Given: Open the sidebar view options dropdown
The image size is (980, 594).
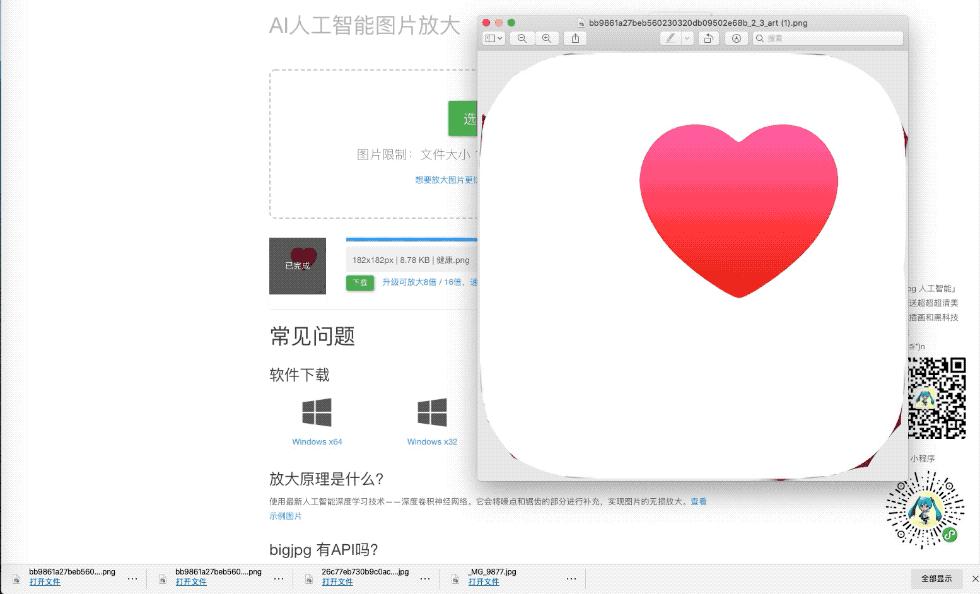Looking at the screenshot, I should (x=493, y=38).
